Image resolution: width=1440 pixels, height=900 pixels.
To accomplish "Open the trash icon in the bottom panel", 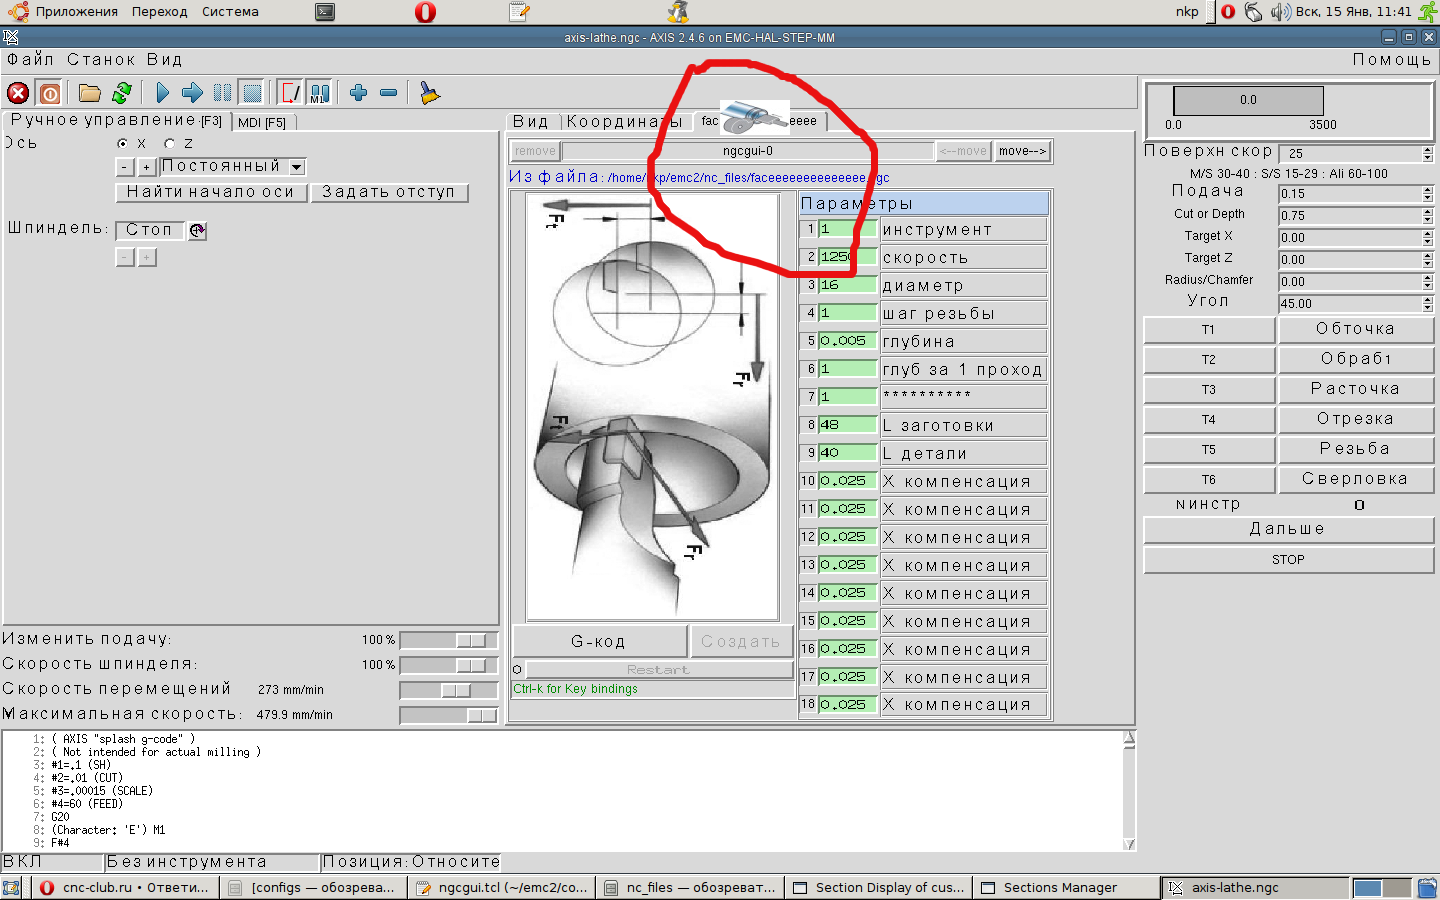I will tap(1427, 887).
